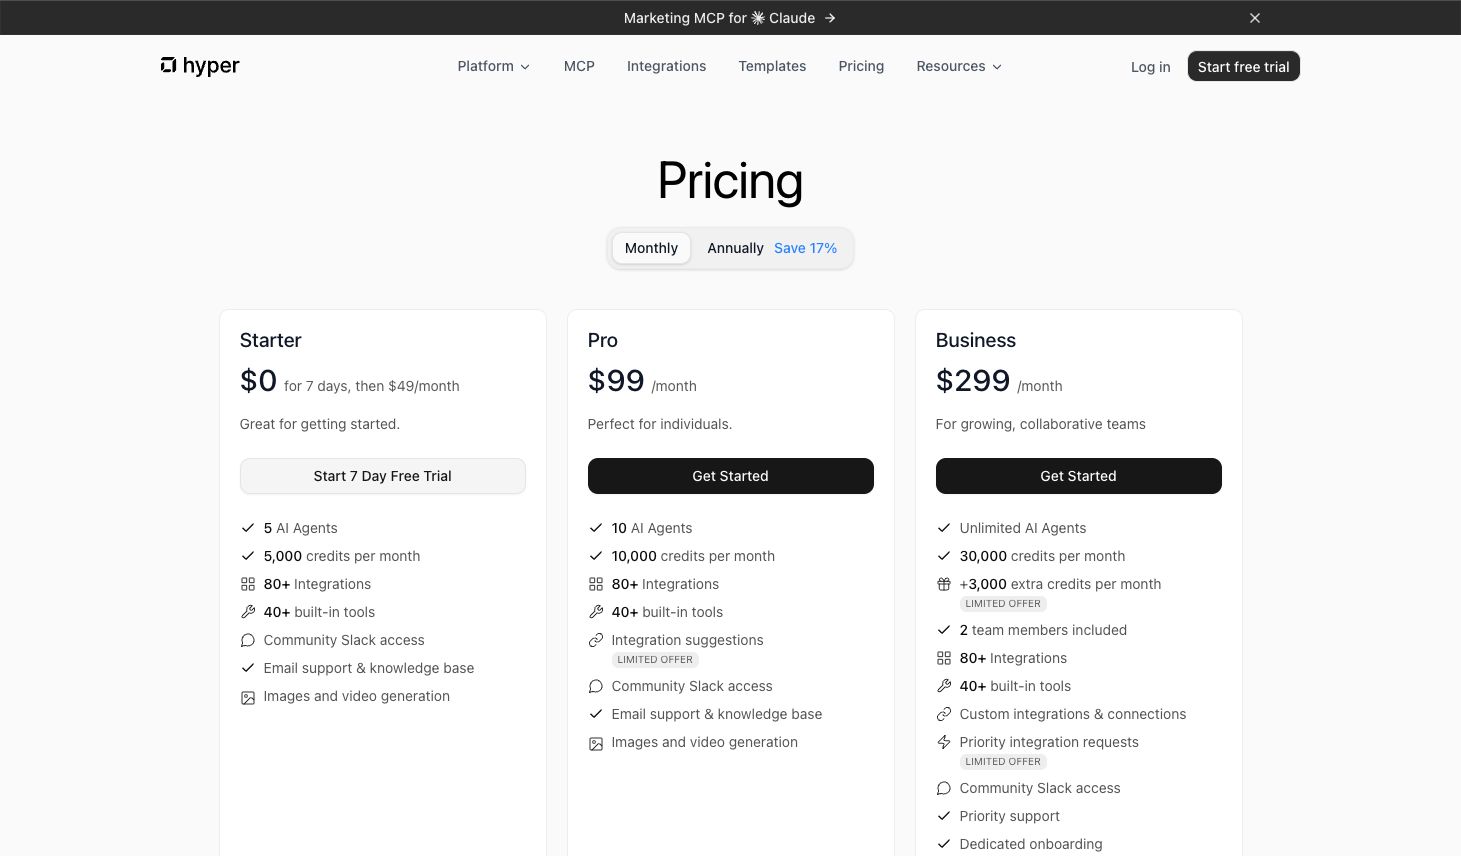Click lightning icon beside Priority integration requests
Viewport: 1461px width, 856px height.
click(944, 742)
